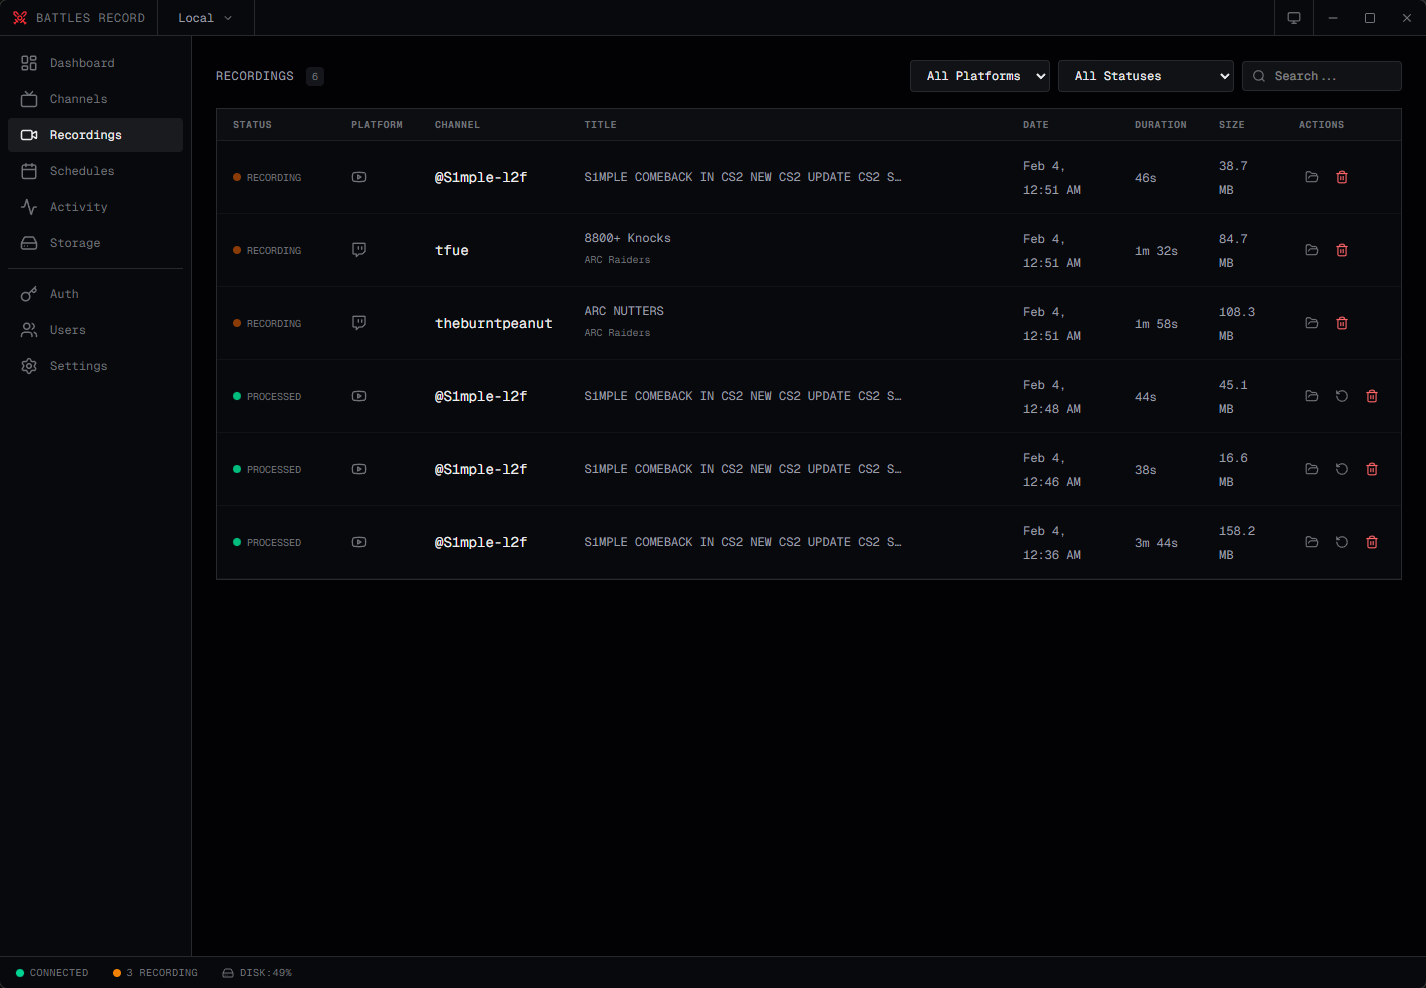Switch to the Schedules section
Screen dimensions: 1426x988
click(x=80, y=171)
